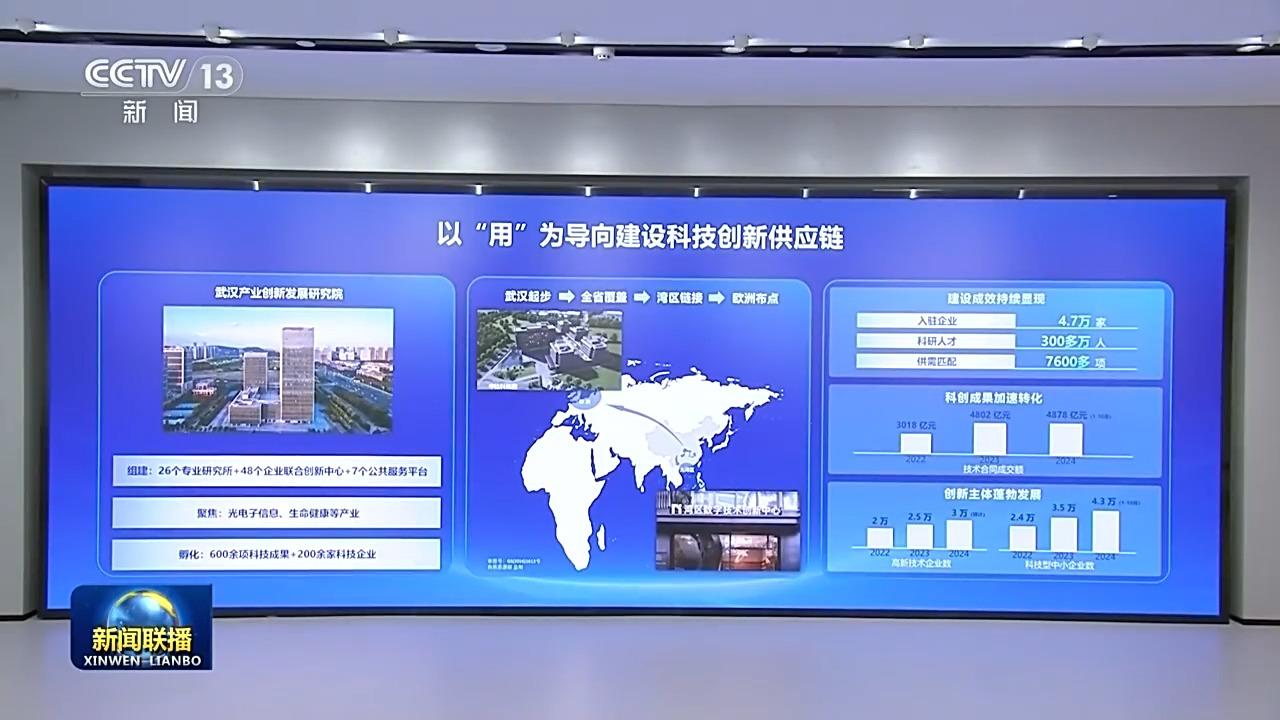Click the 3 万 bar for 2024
This screenshot has width=1280, height=720.
[x=960, y=533]
